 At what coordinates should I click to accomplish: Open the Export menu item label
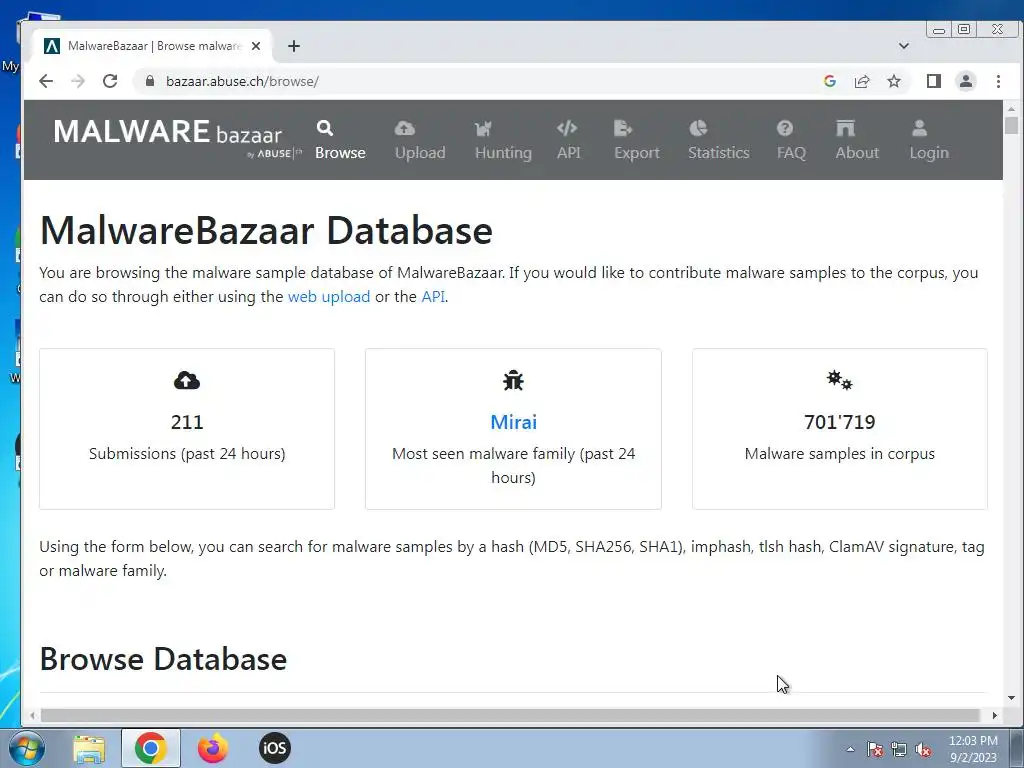point(637,153)
